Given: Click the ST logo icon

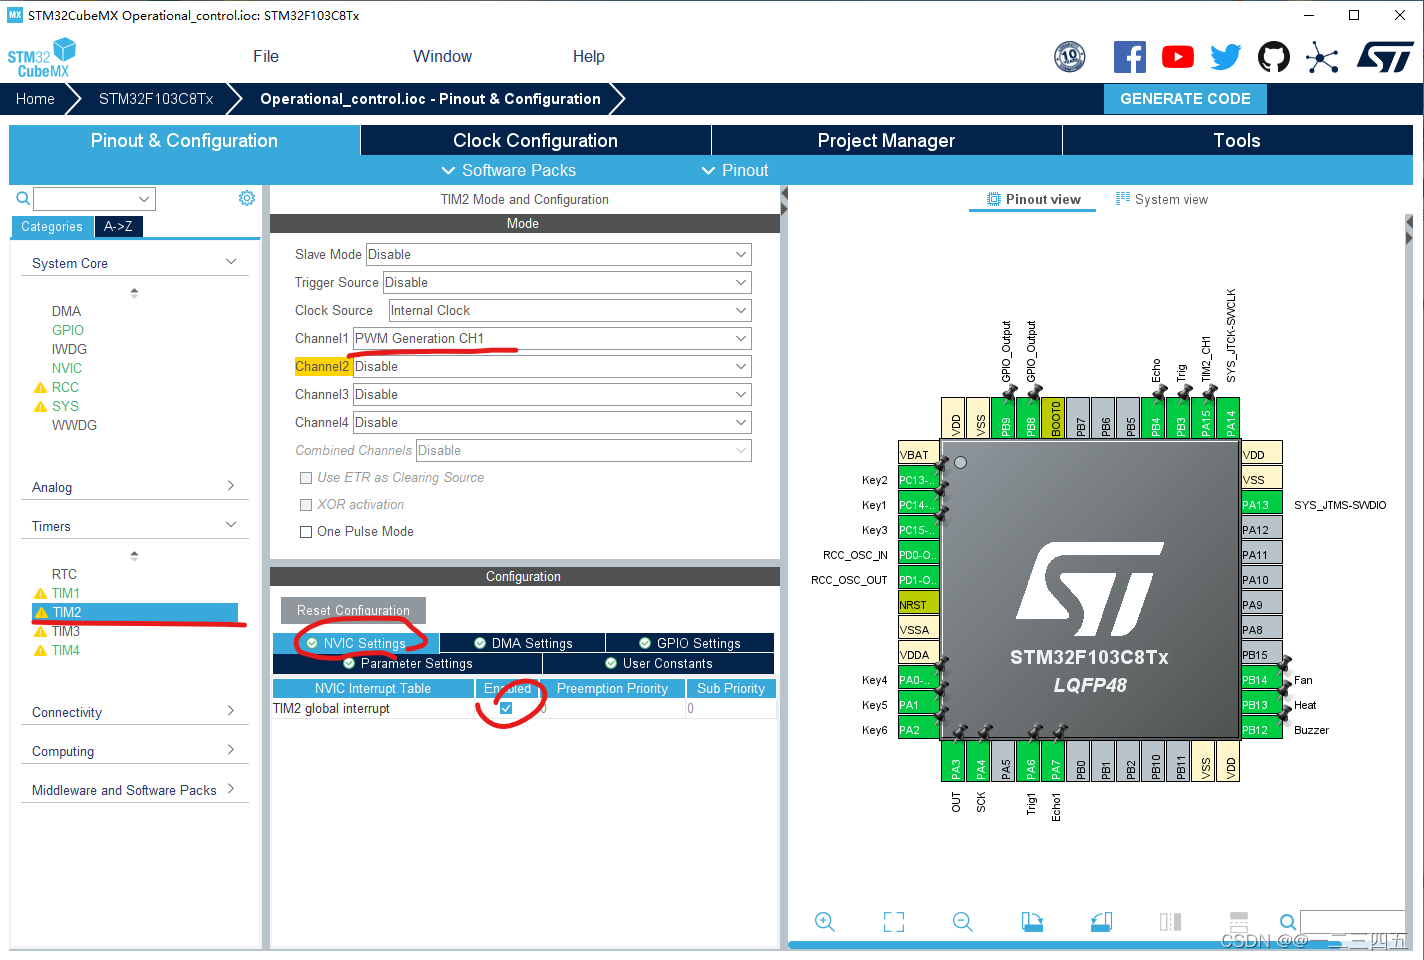Looking at the screenshot, I should pyautogui.click(x=1385, y=57).
